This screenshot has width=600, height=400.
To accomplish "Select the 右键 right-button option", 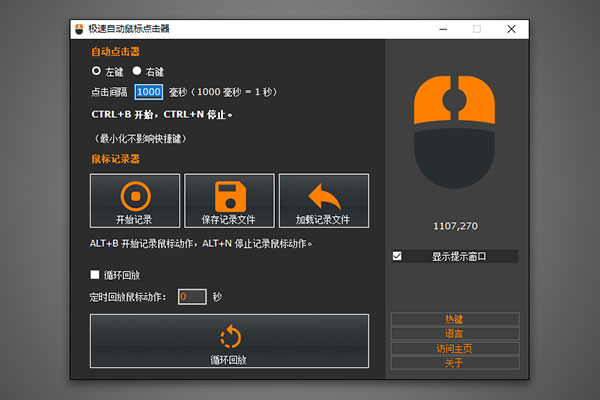I will 137,71.
